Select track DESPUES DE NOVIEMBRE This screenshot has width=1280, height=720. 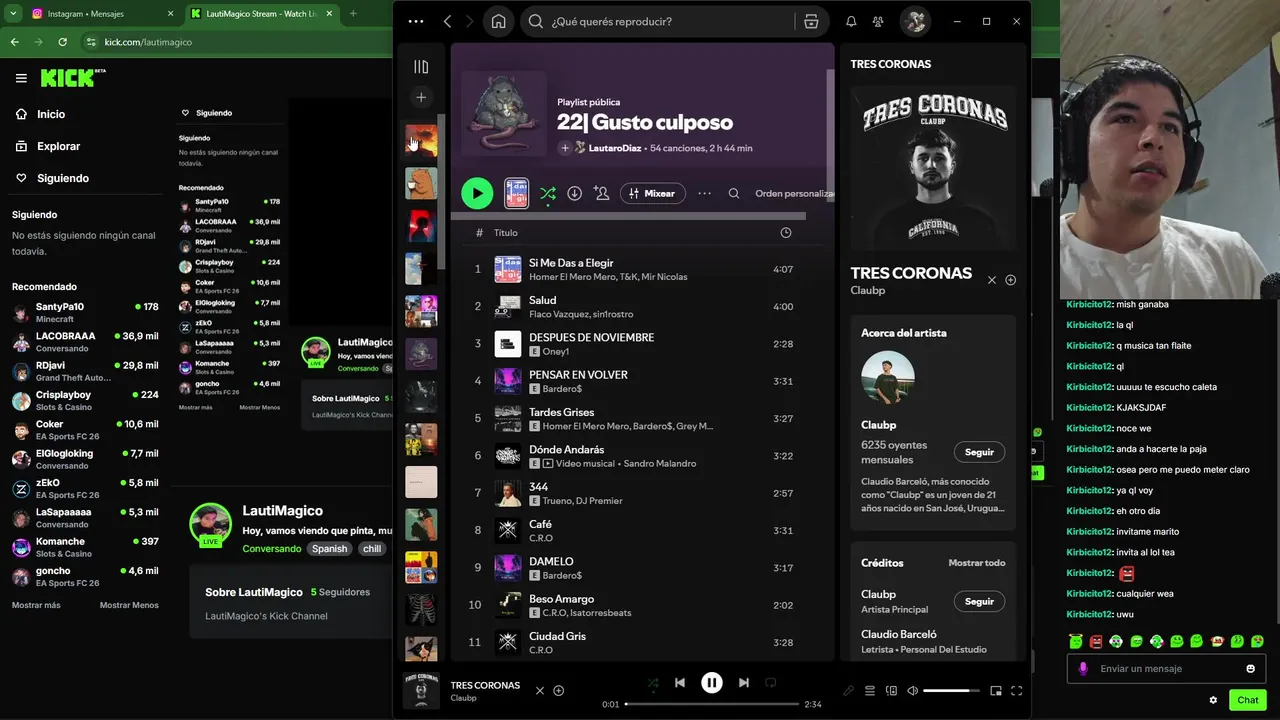[591, 338]
